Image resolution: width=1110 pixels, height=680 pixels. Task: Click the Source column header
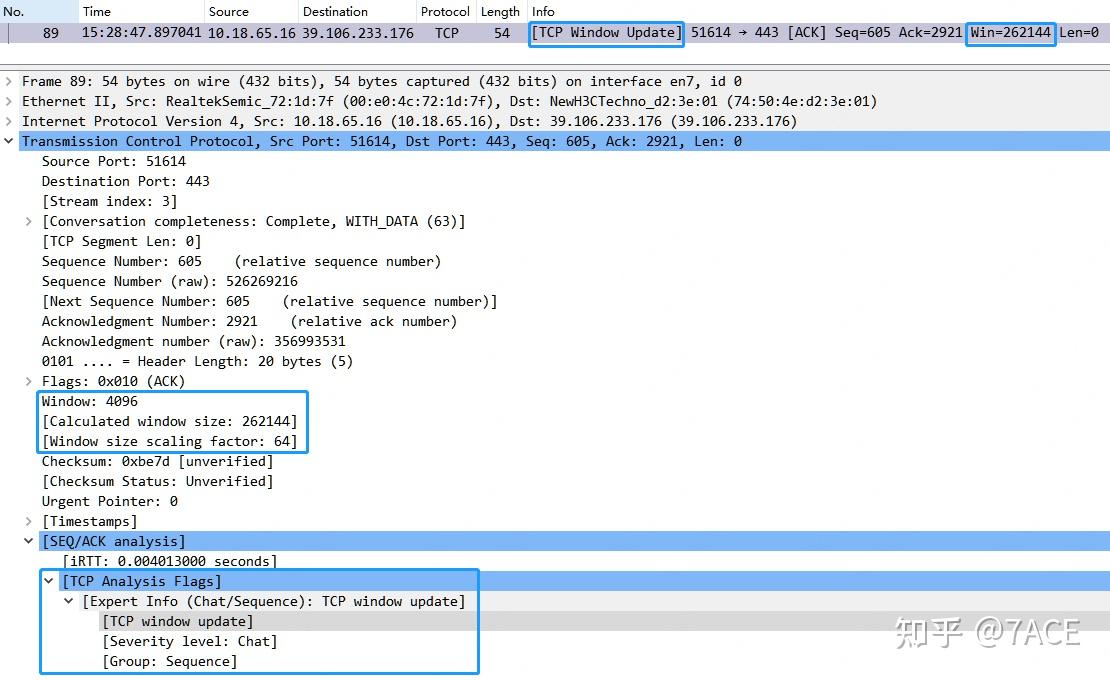(x=229, y=11)
